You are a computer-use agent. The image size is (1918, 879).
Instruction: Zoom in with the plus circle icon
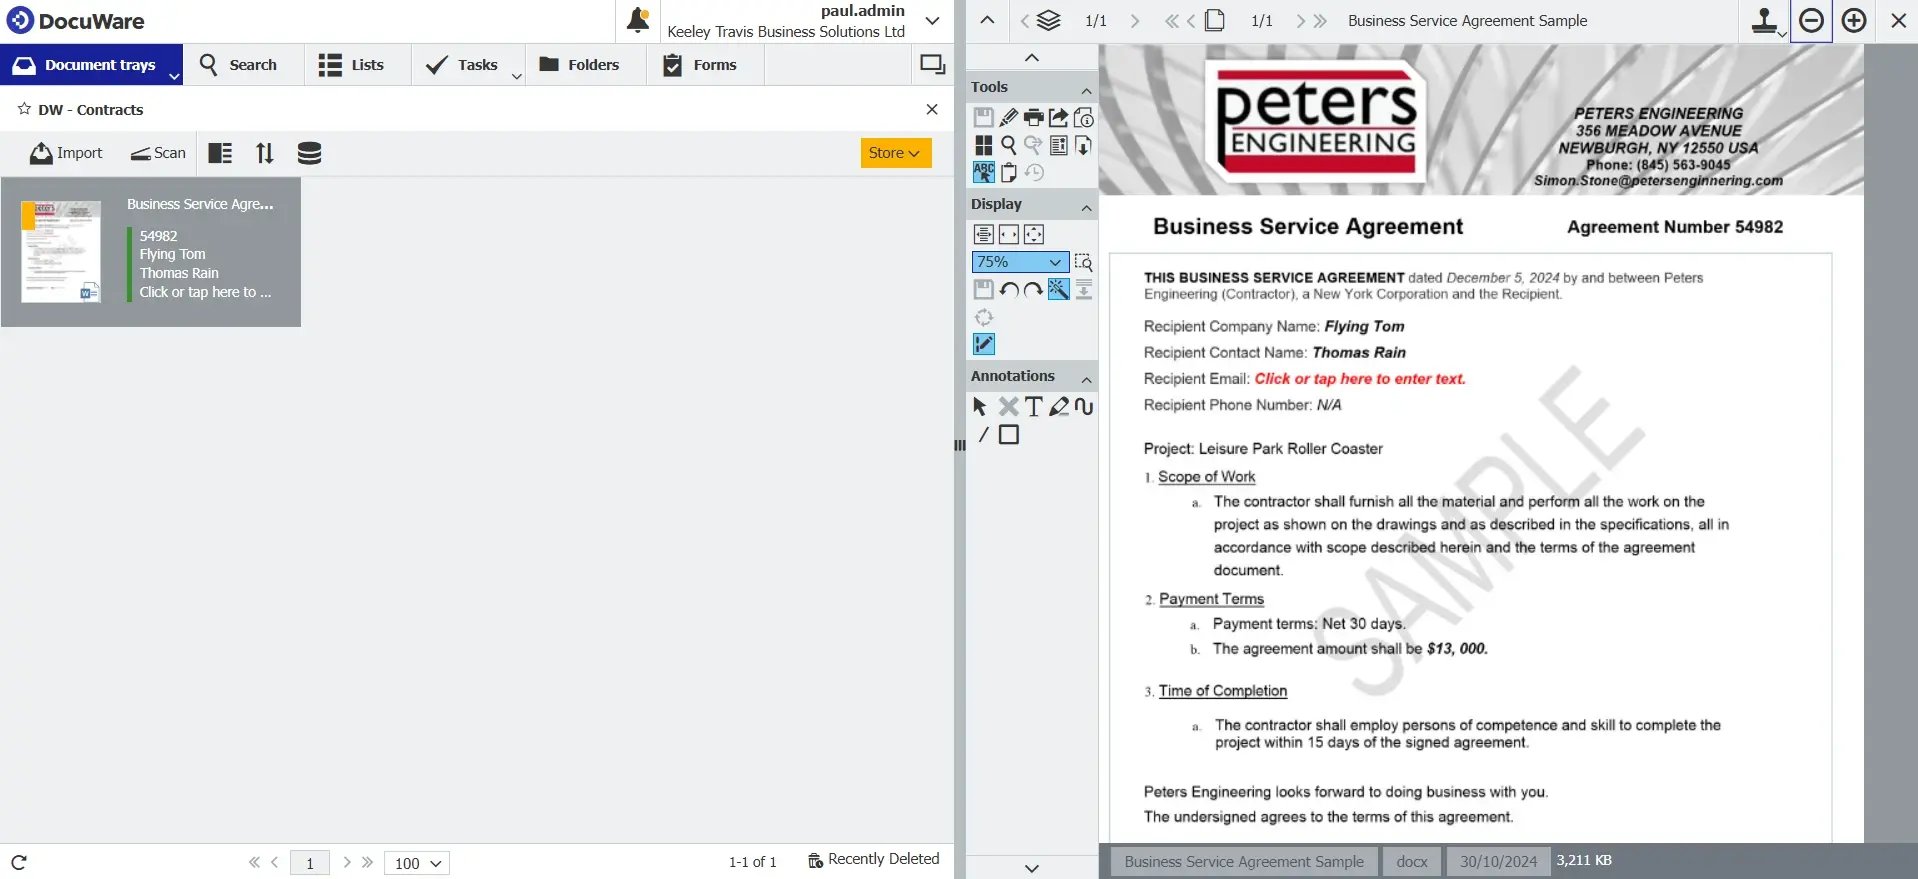point(1854,20)
